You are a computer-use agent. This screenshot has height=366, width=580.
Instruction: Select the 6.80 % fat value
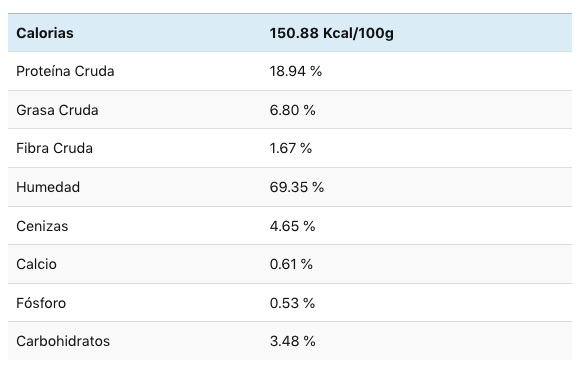(x=292, y=110)
